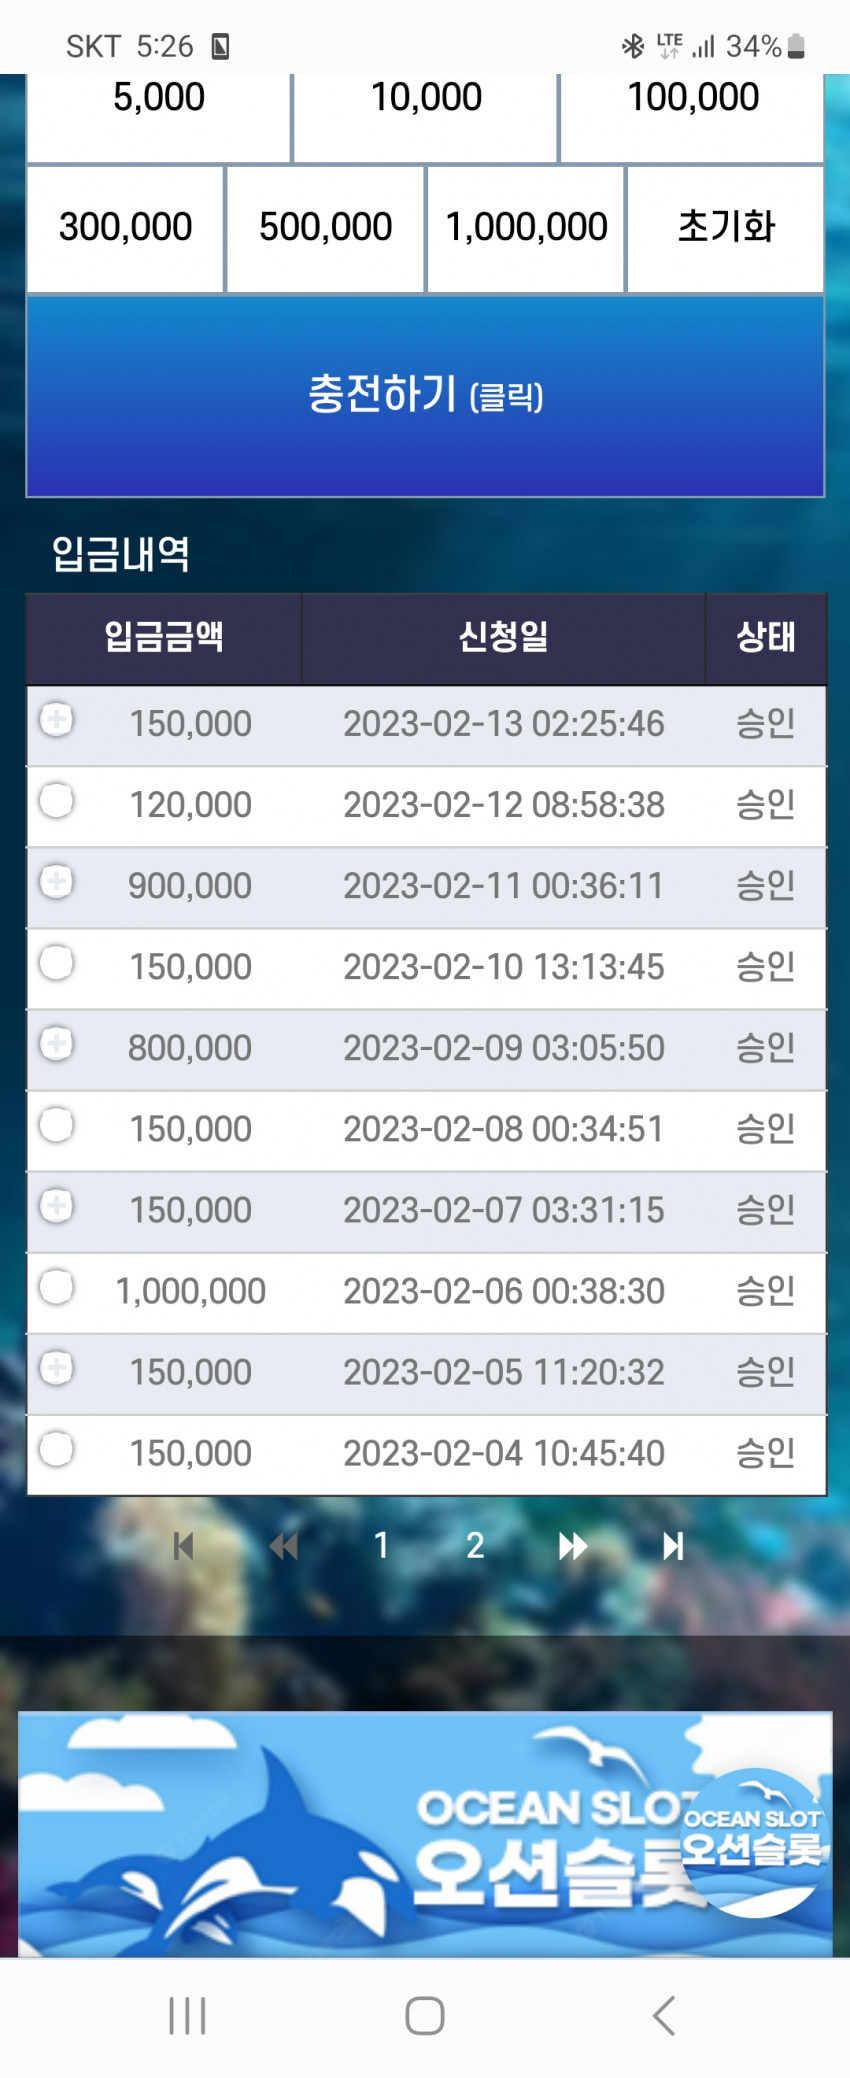Choose the 500,000 amount preset
850x2078 pixels.
coord(326,228)
